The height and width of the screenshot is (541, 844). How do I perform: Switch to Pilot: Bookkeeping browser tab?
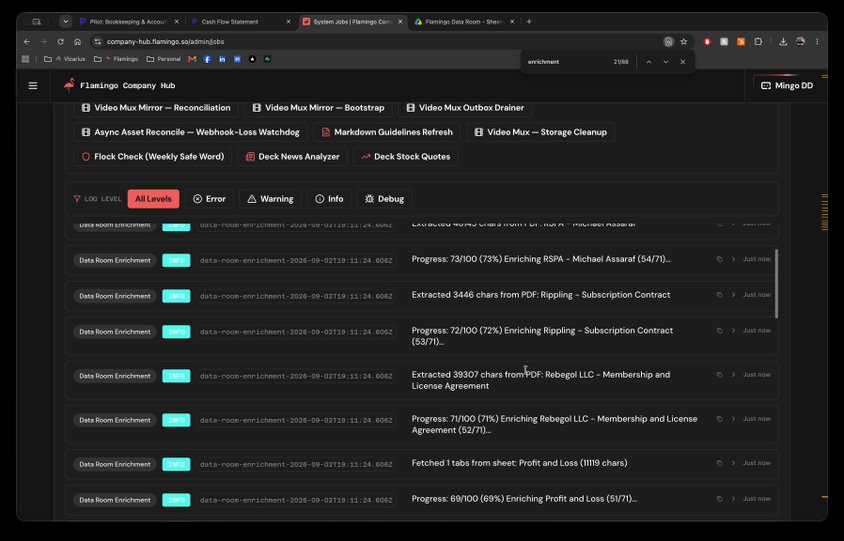click(x=130, y=22)
